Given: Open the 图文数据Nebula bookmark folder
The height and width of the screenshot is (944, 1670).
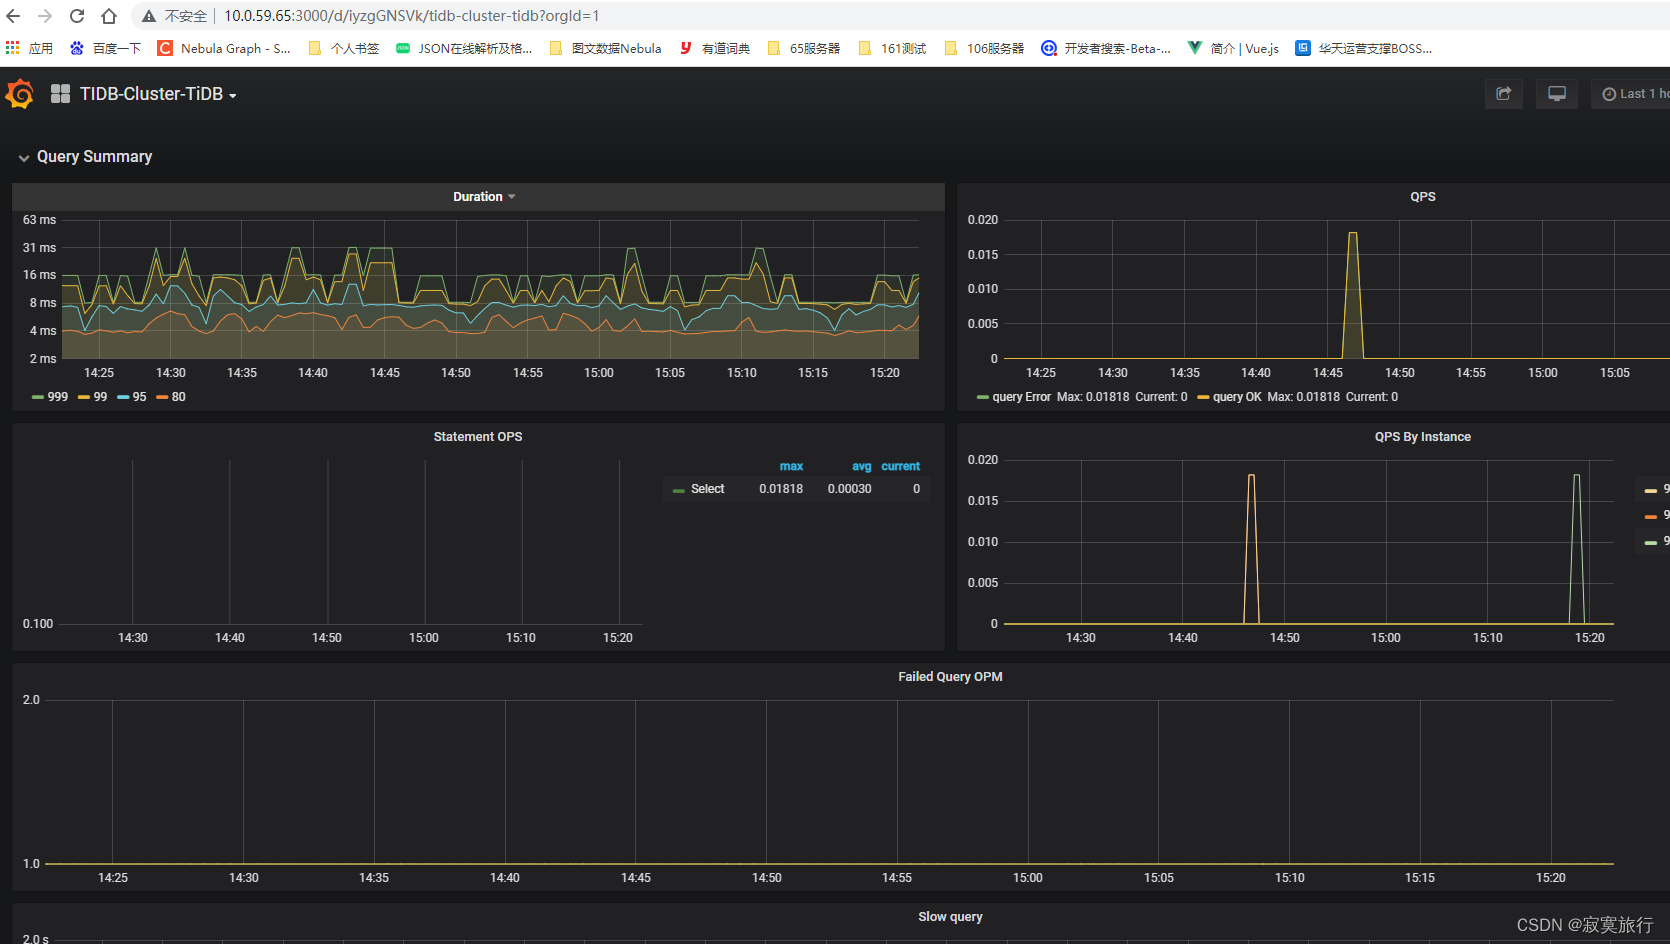Looking at the screenshot, I should point(605,48).
